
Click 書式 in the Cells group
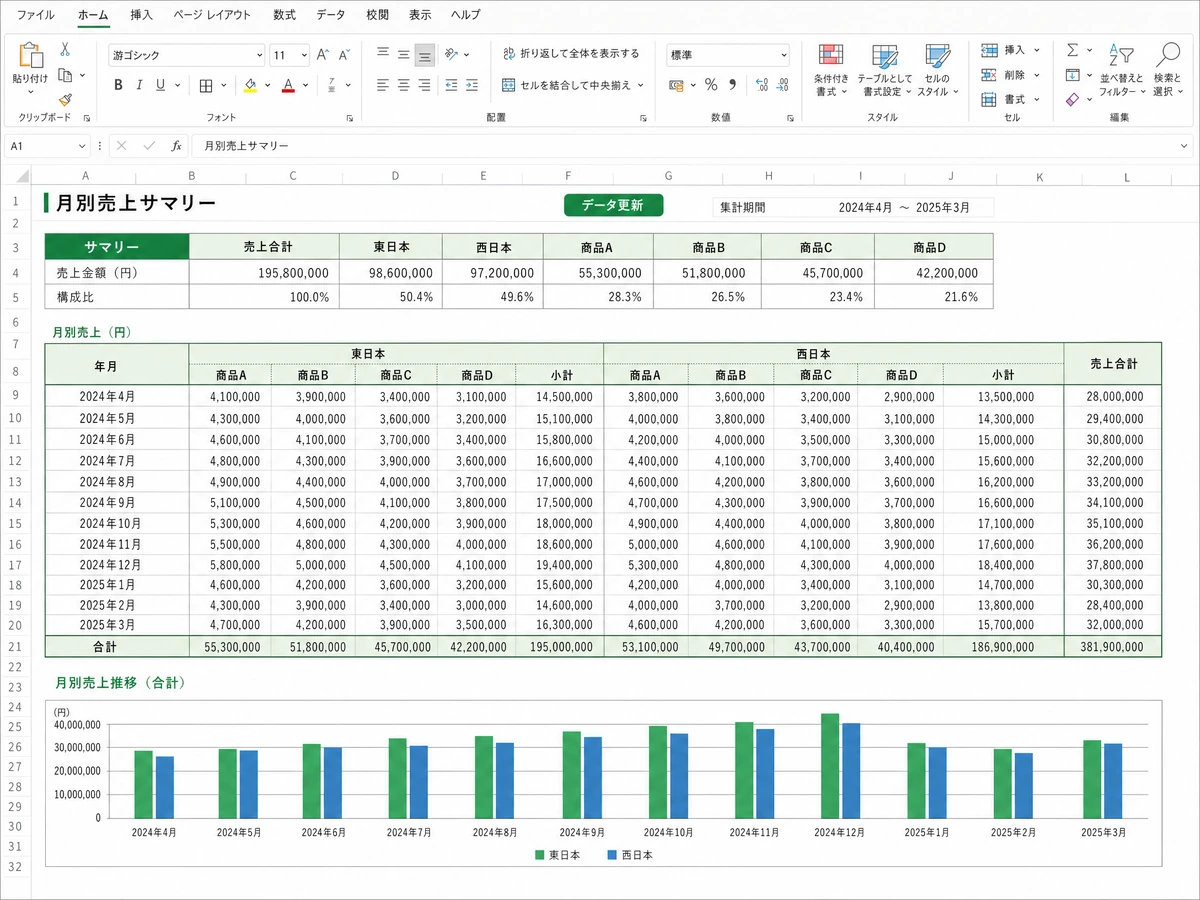[x=1010, y=99]
